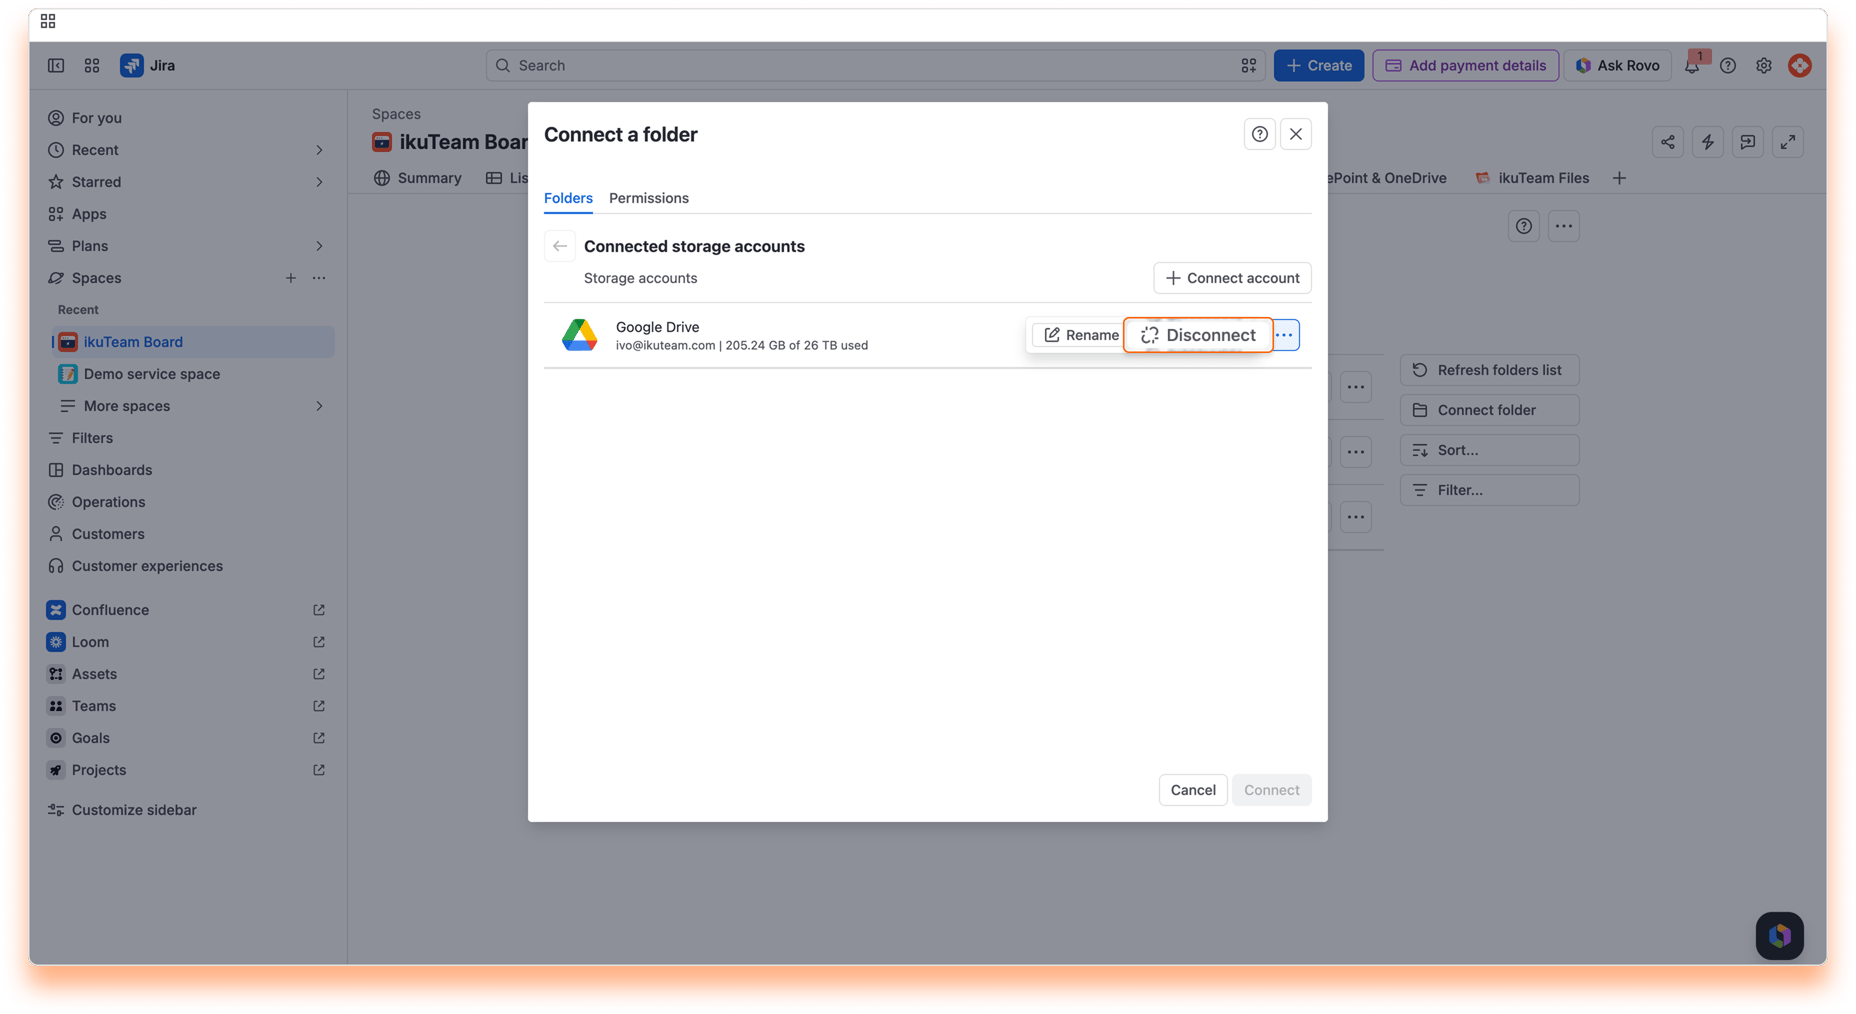Select Refresh folders list option
The image size is (1856, 1014).
[1489, 370]
